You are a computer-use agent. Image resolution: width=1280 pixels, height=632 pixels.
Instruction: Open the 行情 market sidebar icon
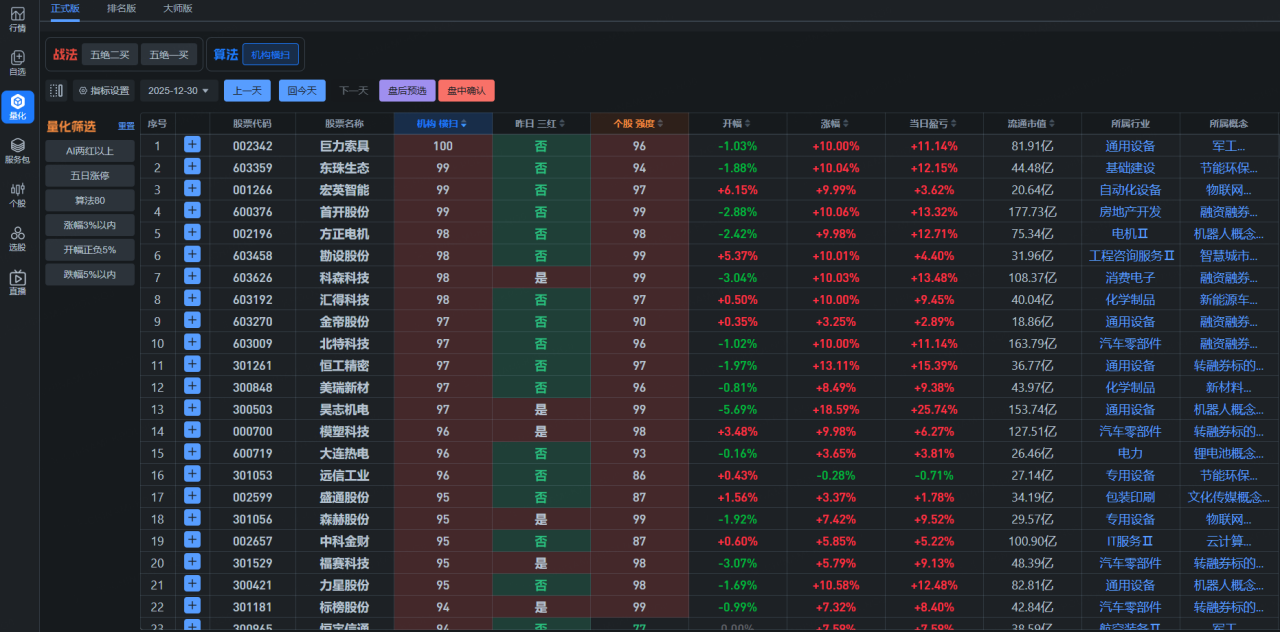coord(18,19)
